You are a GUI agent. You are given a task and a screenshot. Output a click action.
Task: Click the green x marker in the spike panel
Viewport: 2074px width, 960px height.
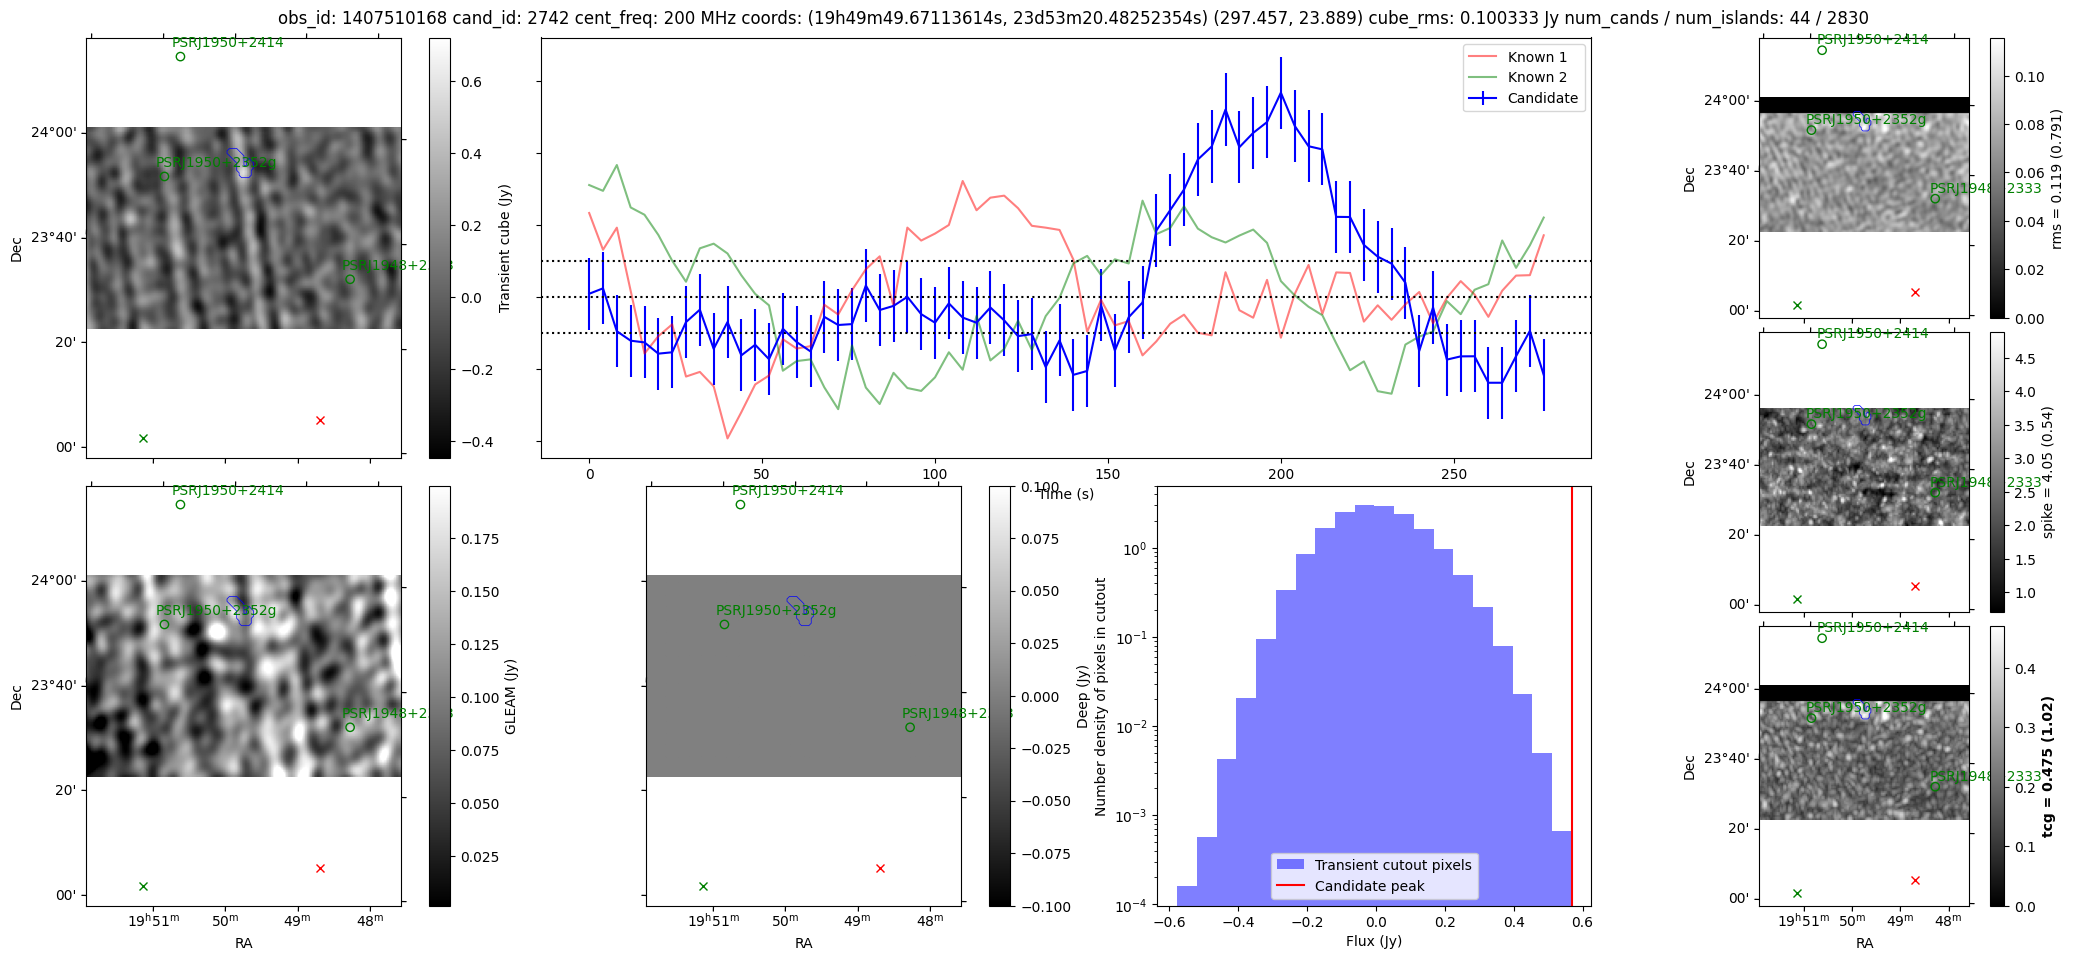click(1797, 600)
